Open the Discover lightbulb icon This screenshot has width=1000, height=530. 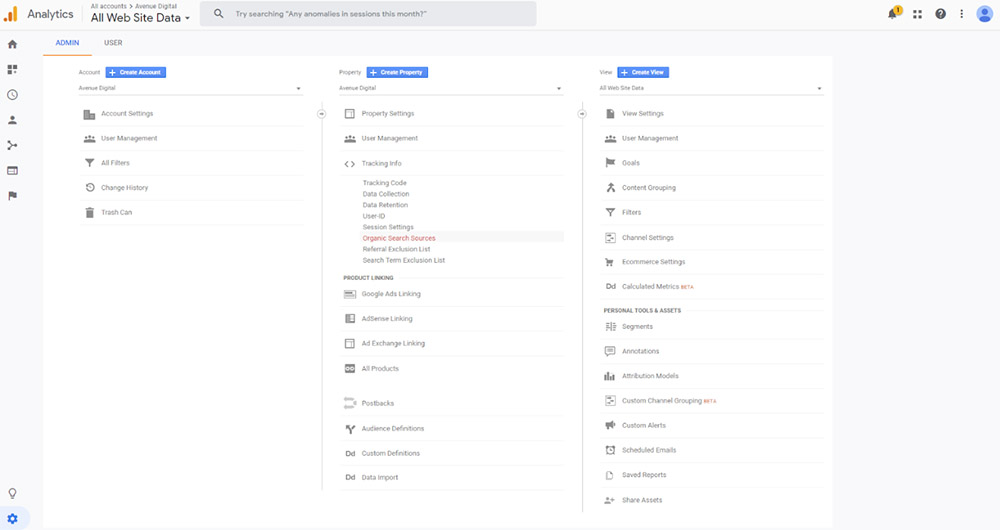coord(12,493)
